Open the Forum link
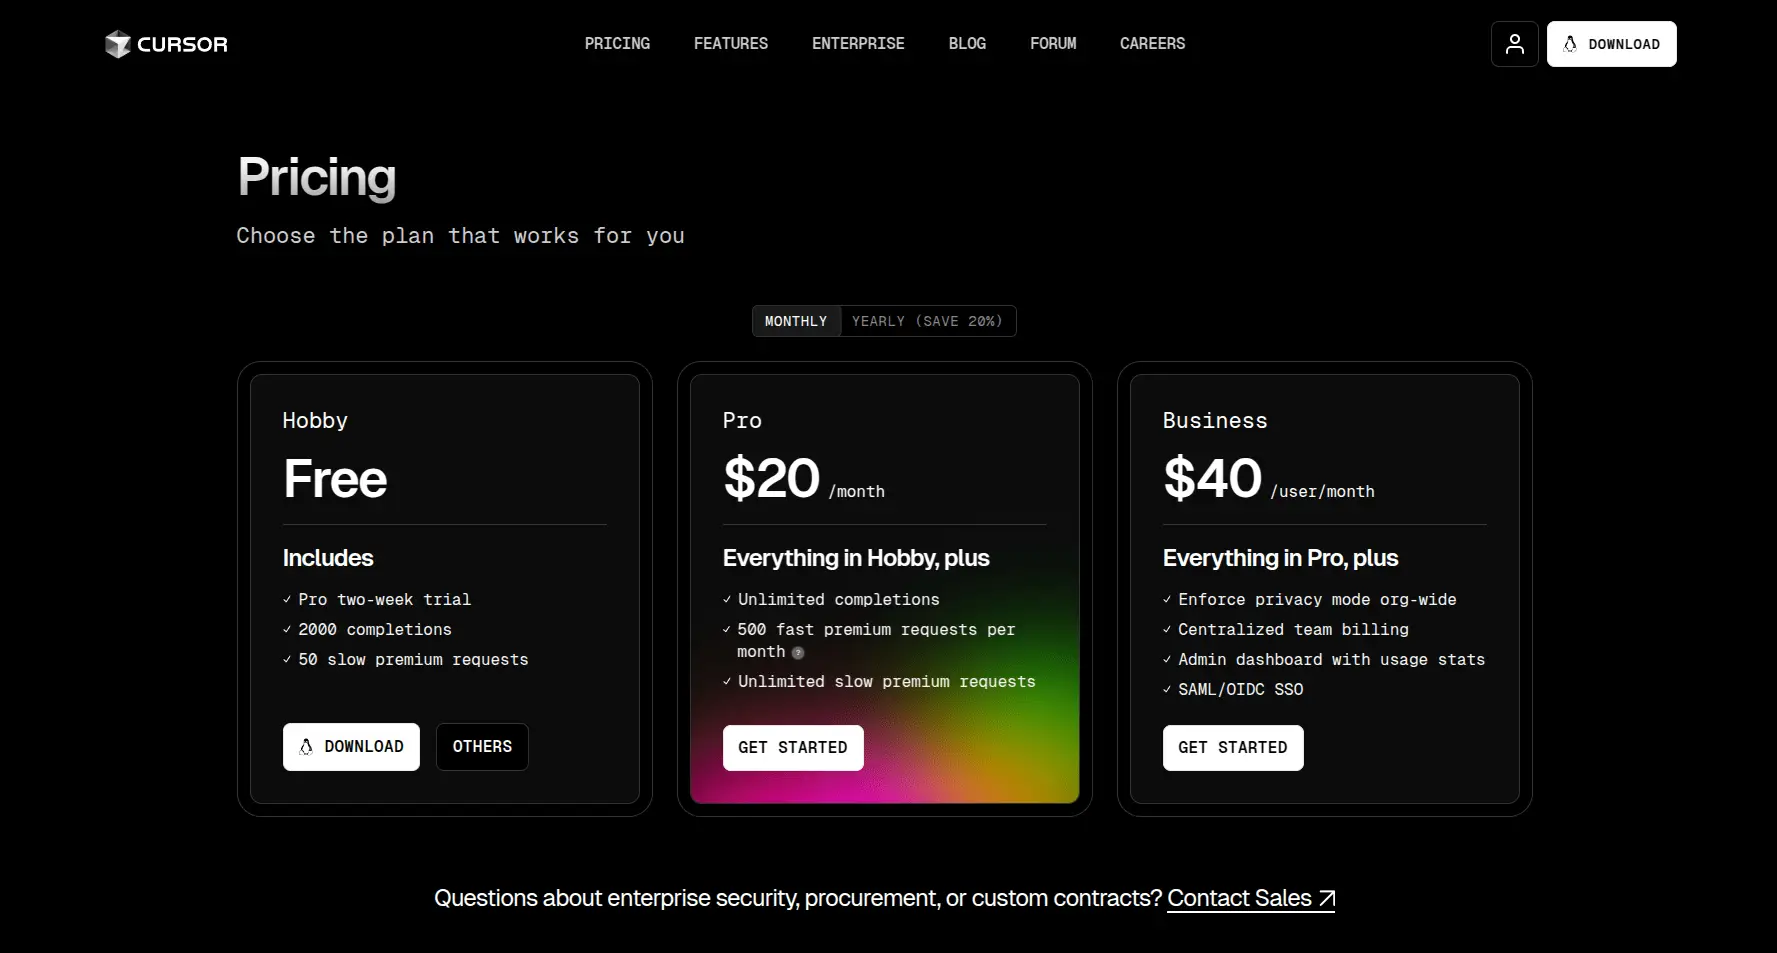The height and width of the screenshot is (953, 1777). pyautogui.click(x=1053, y=44)
